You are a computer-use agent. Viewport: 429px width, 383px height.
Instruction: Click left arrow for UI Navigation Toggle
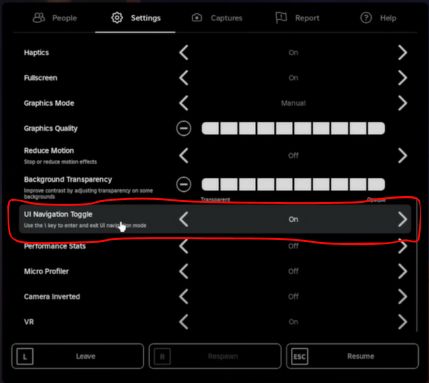point(184,219)
